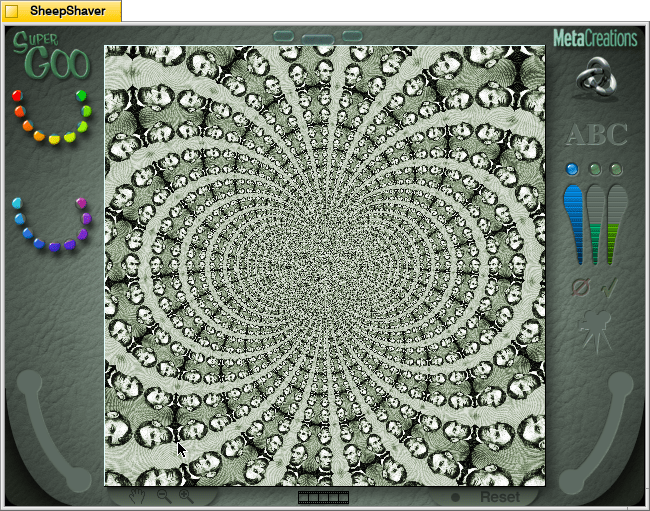The height and width of the screenshot is (511, 650).
Task: Pick the dark green ball ending the warm arc
Action: pyautogui.click(x=81, y=96)
